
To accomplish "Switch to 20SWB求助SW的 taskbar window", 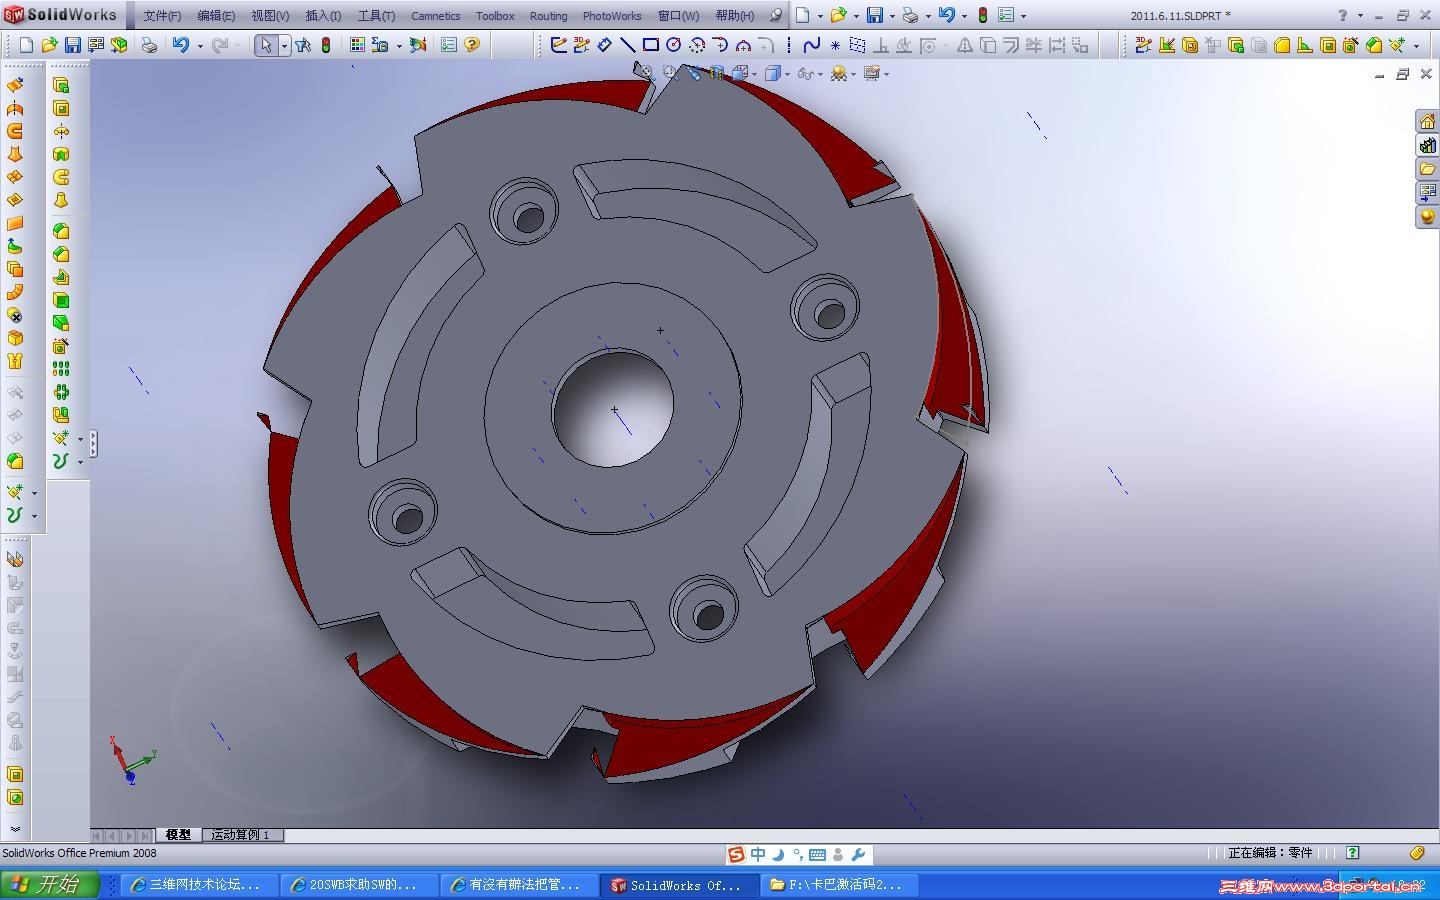I will 360,885.
